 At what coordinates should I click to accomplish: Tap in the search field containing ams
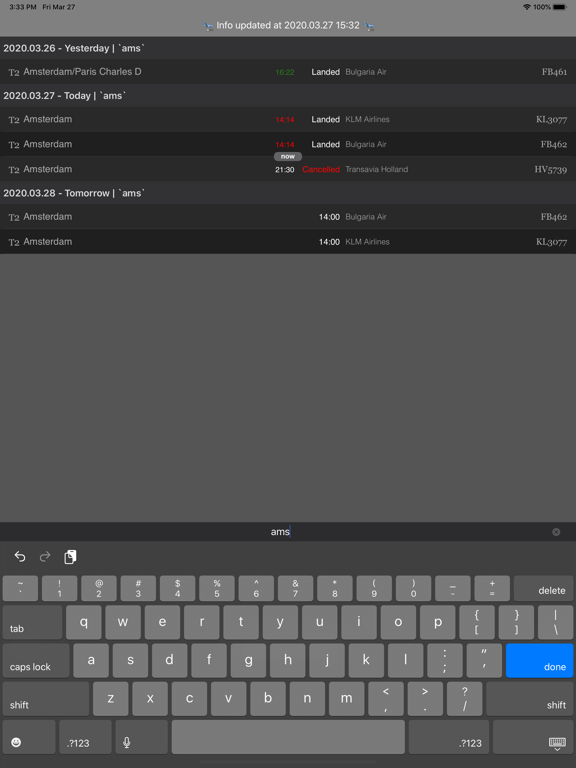288,532
